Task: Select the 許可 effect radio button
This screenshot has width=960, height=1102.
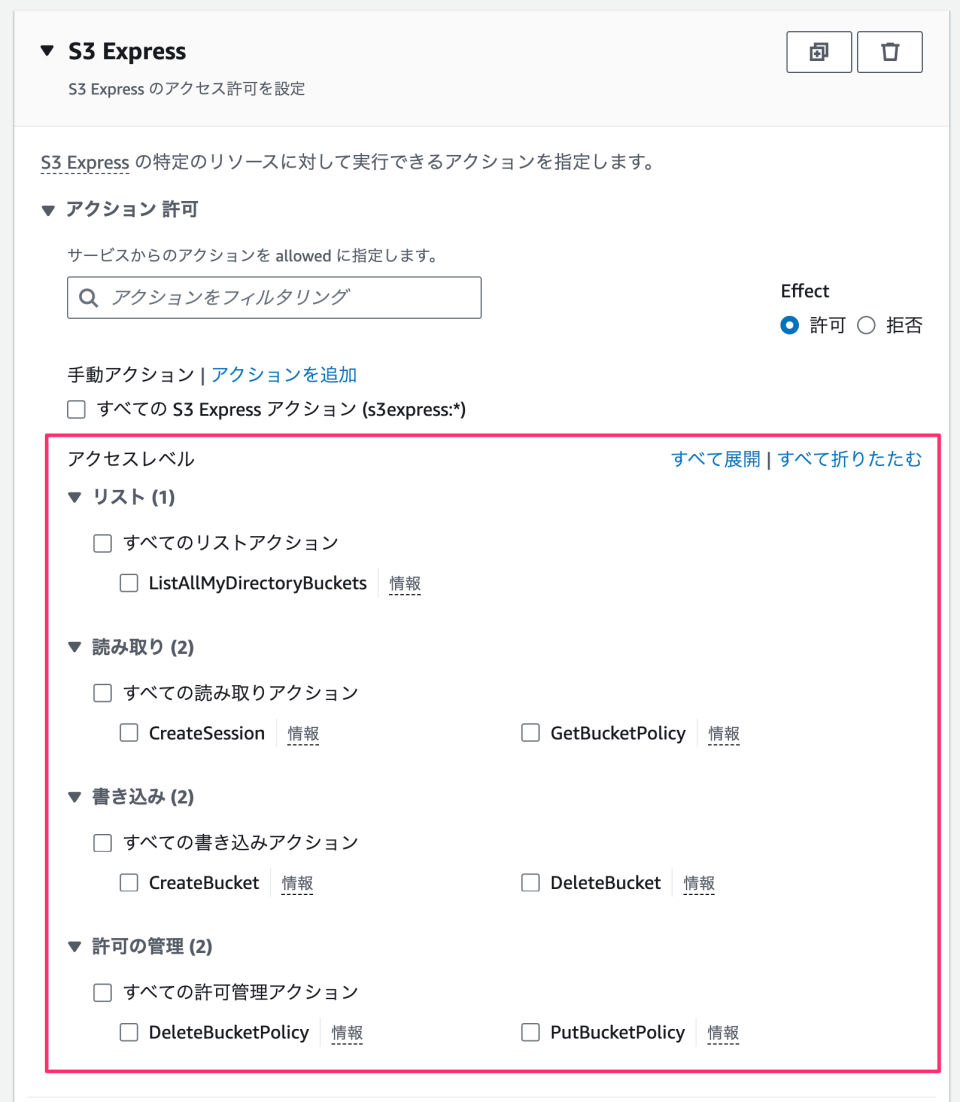Action: (789, 325)
